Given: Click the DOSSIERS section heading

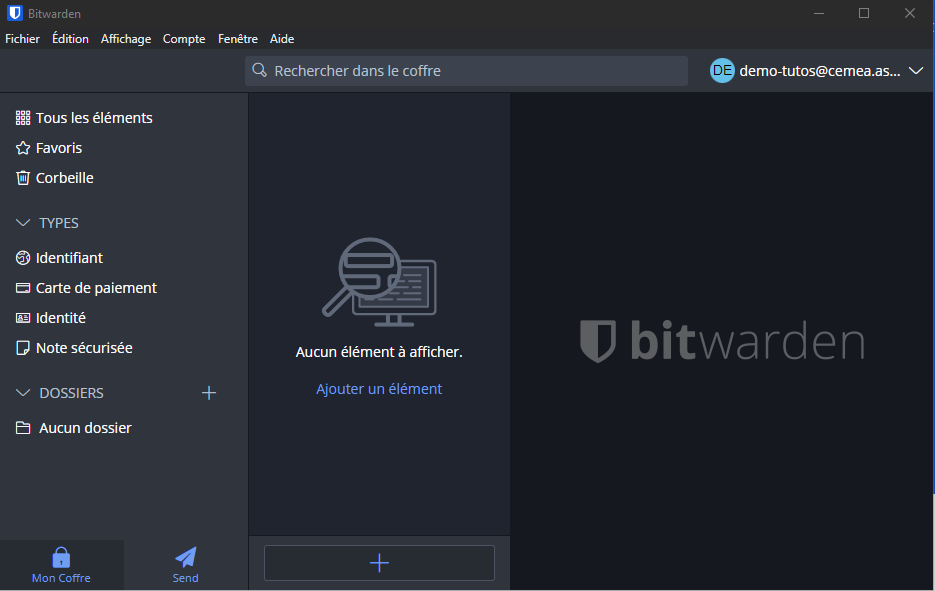Looking at the screenshot, I should 72,393.
